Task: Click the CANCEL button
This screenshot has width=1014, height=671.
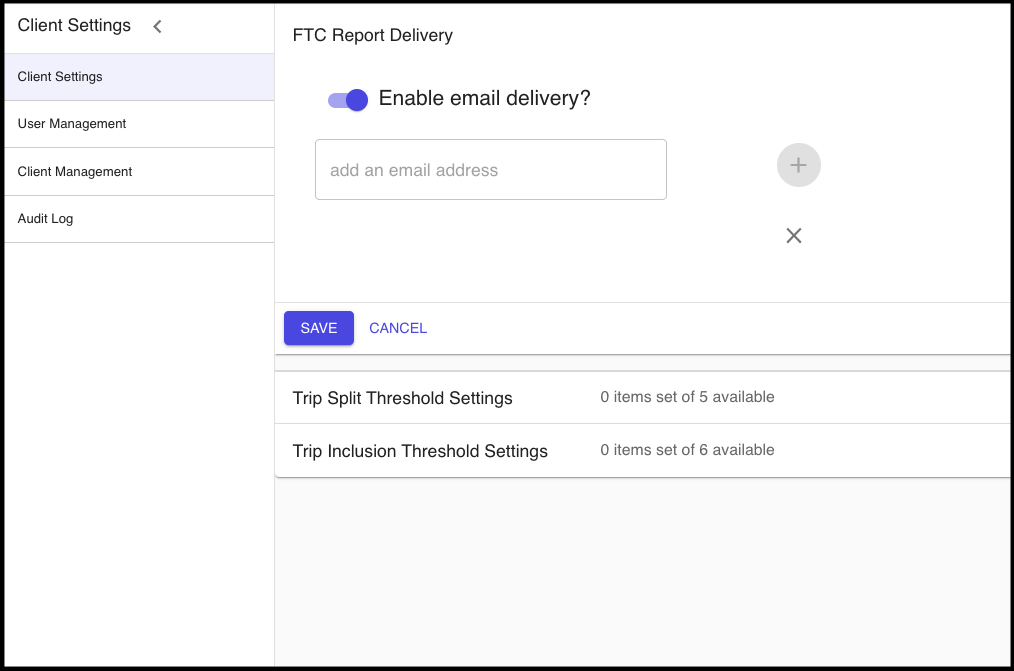Action: click(398, 328)
